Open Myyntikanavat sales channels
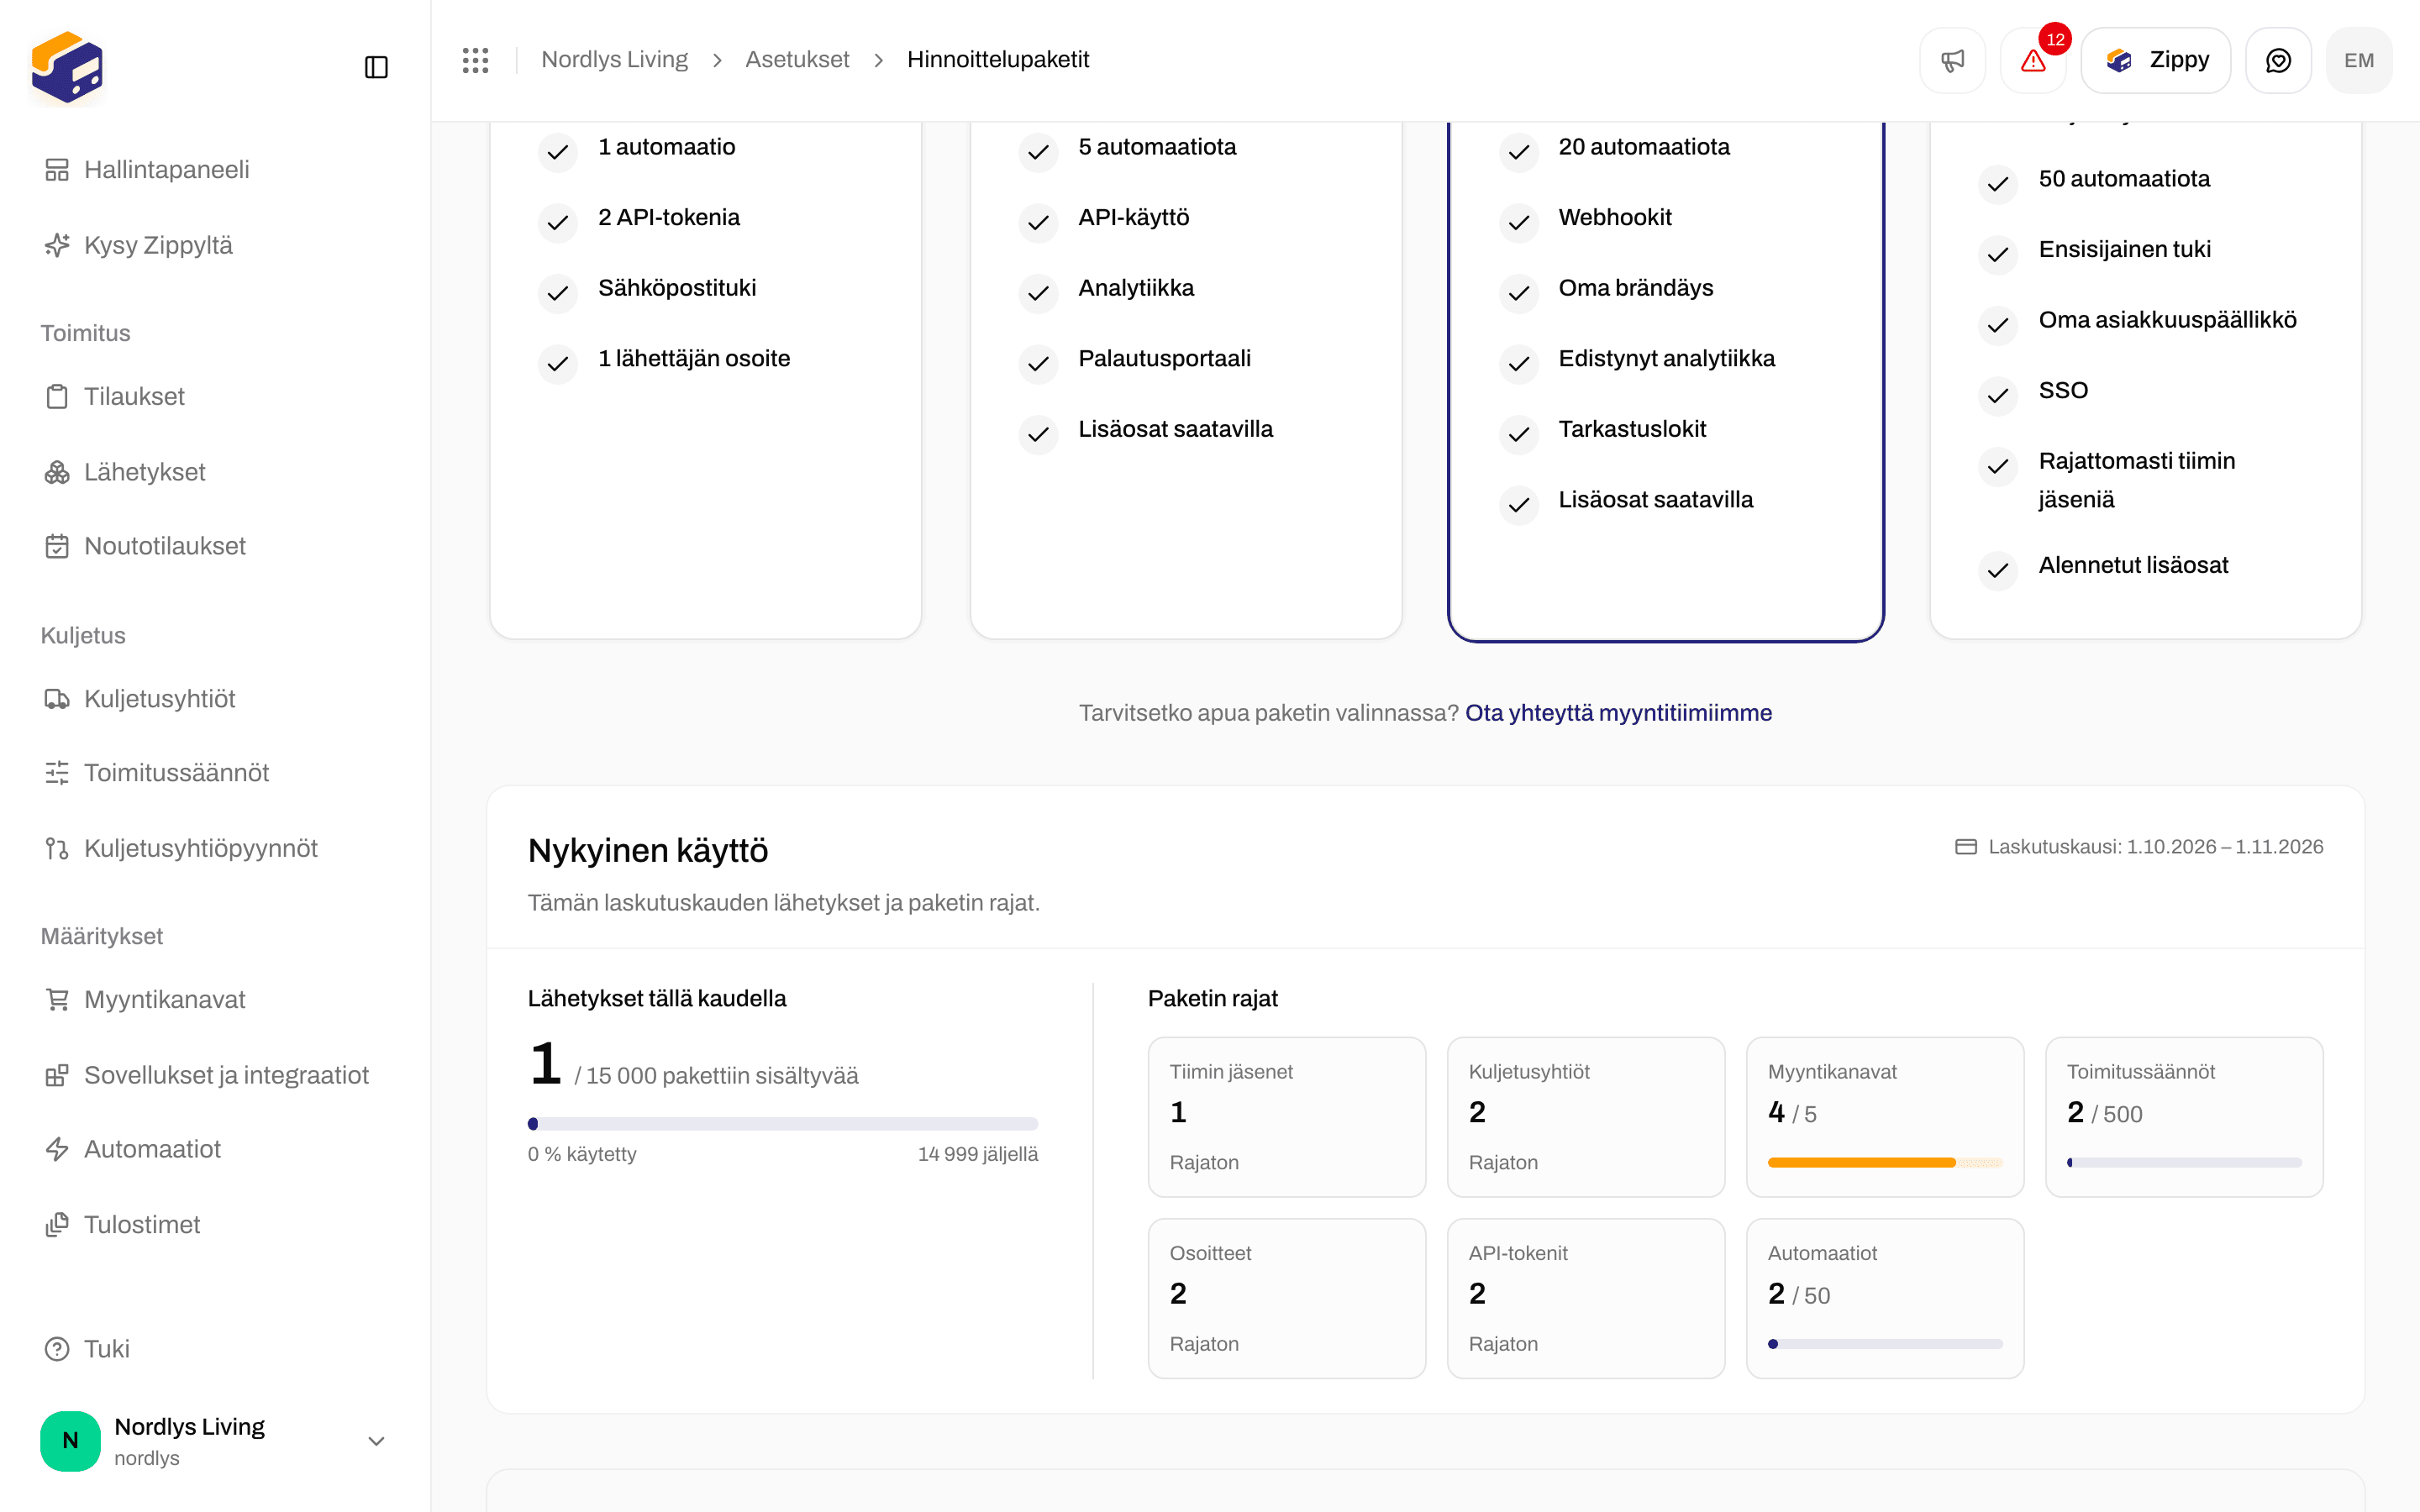 pyautogui.click(x=215, y=1000)
